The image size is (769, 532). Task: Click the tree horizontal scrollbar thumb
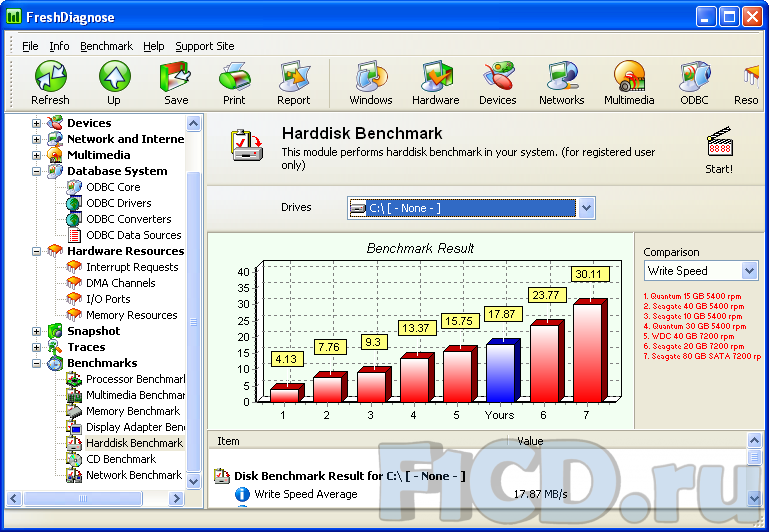[x=82, y=499]
